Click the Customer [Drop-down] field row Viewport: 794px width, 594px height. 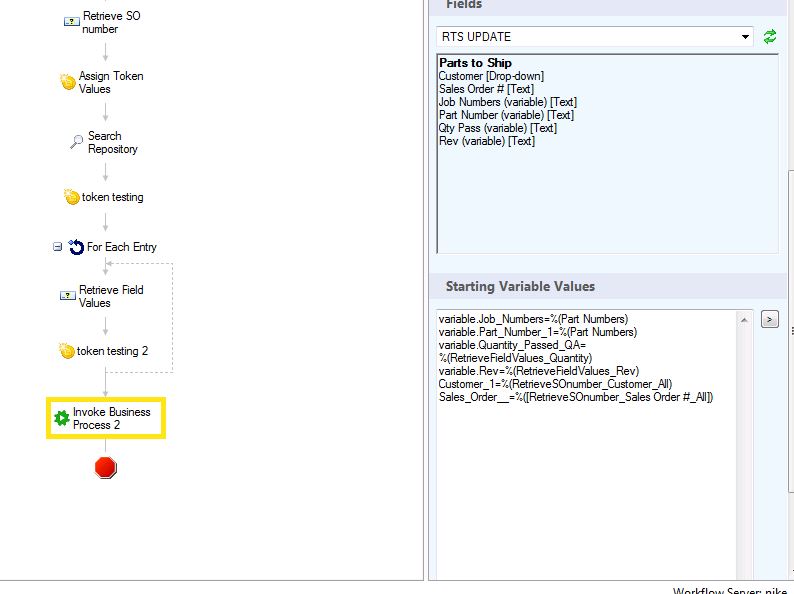pos(491,76)
